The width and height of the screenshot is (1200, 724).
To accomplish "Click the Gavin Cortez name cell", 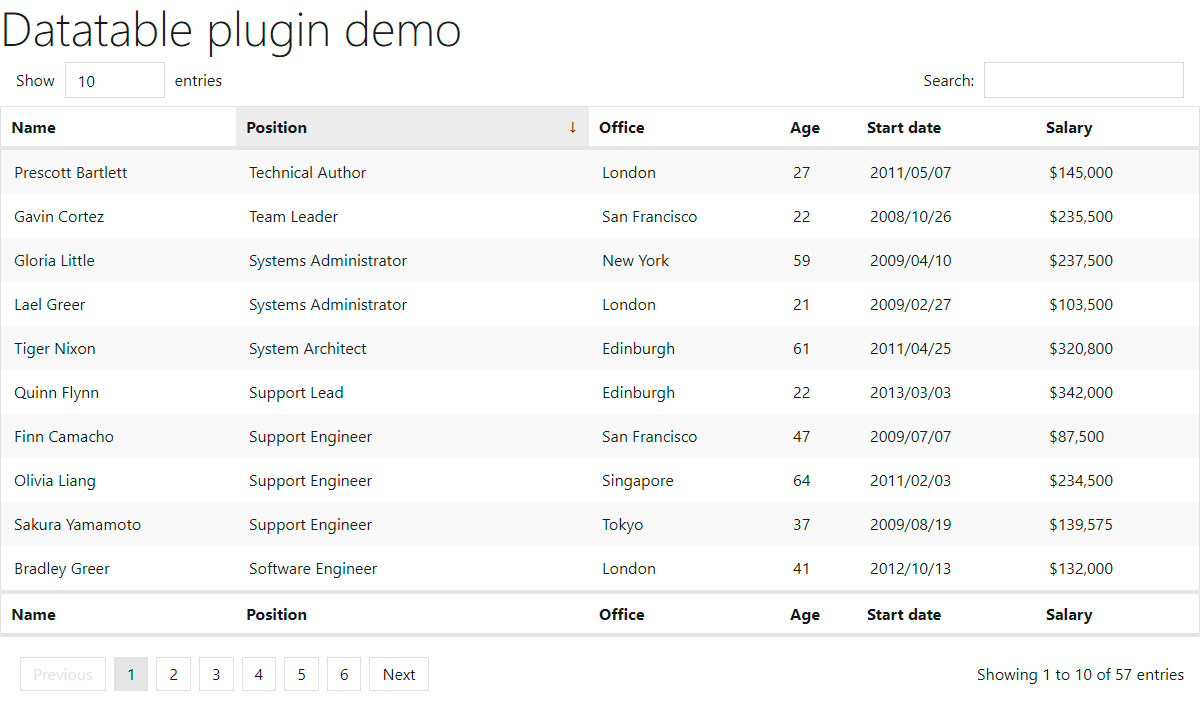I will [x=59, y=216].
